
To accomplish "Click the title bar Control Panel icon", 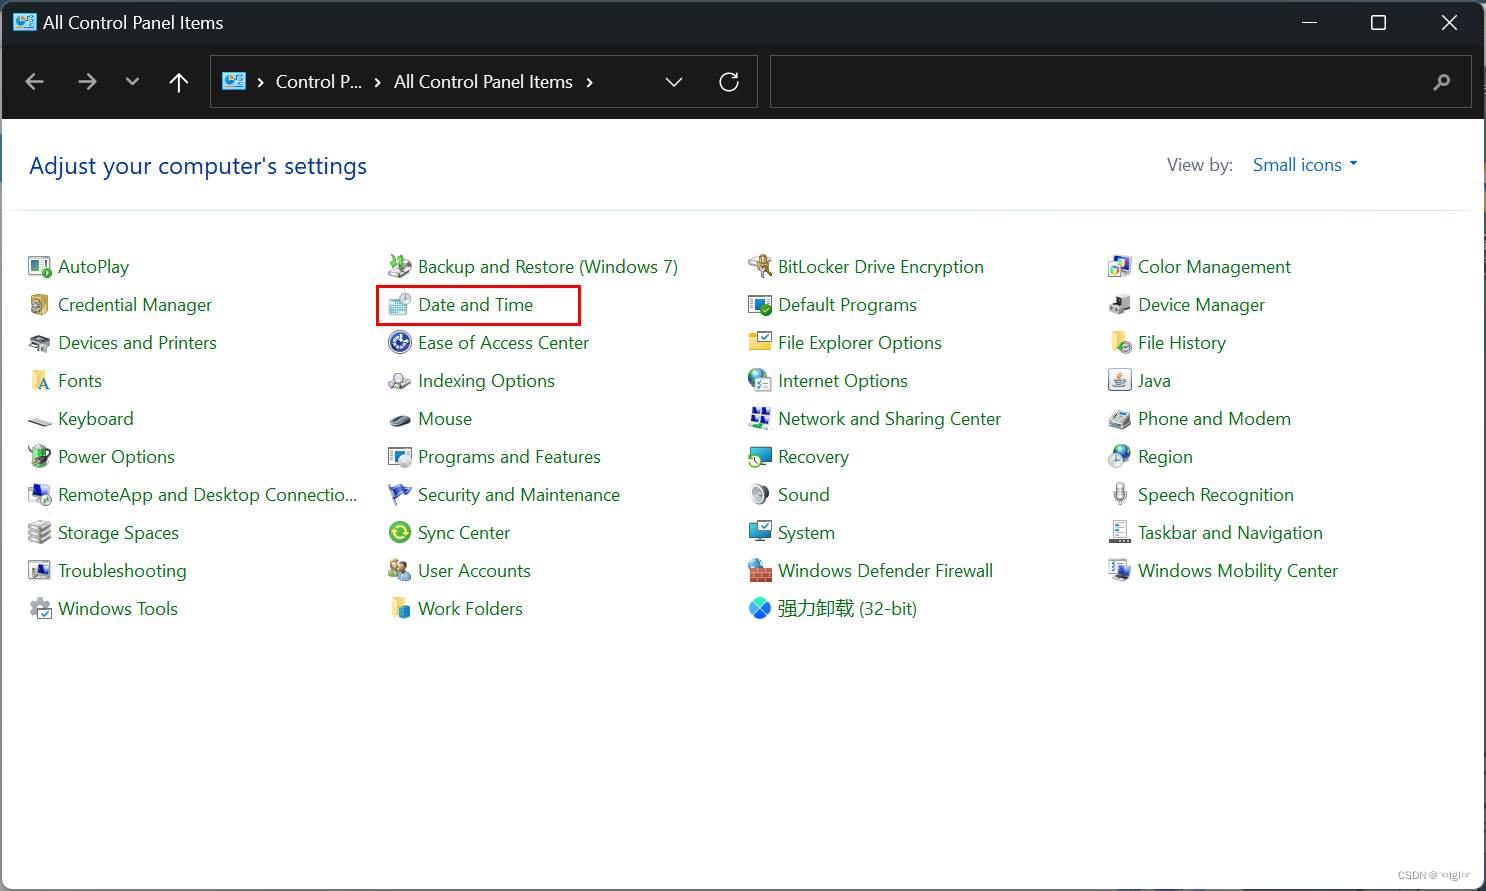I will 25,22.
